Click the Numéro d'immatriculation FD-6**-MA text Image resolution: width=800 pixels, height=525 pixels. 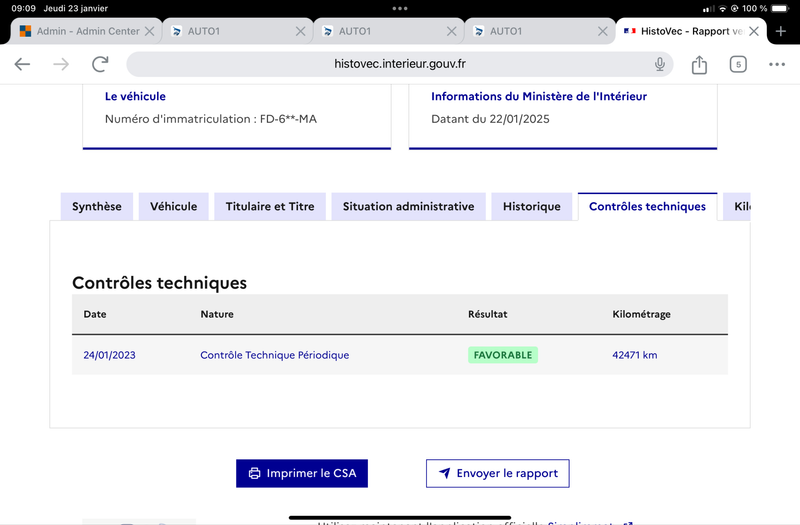211,119
